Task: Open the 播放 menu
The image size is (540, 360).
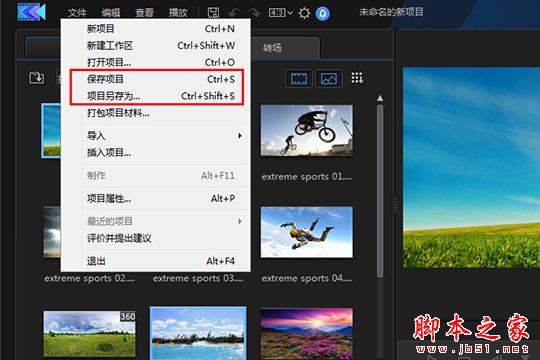Action: click(178, 13)
